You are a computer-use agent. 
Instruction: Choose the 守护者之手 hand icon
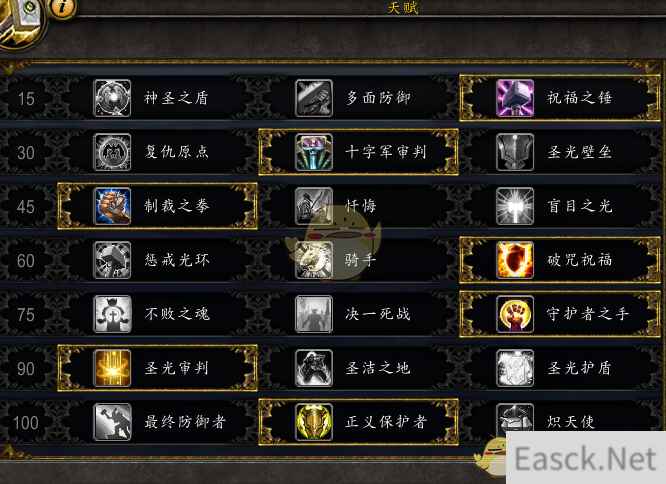coord(515,314)
